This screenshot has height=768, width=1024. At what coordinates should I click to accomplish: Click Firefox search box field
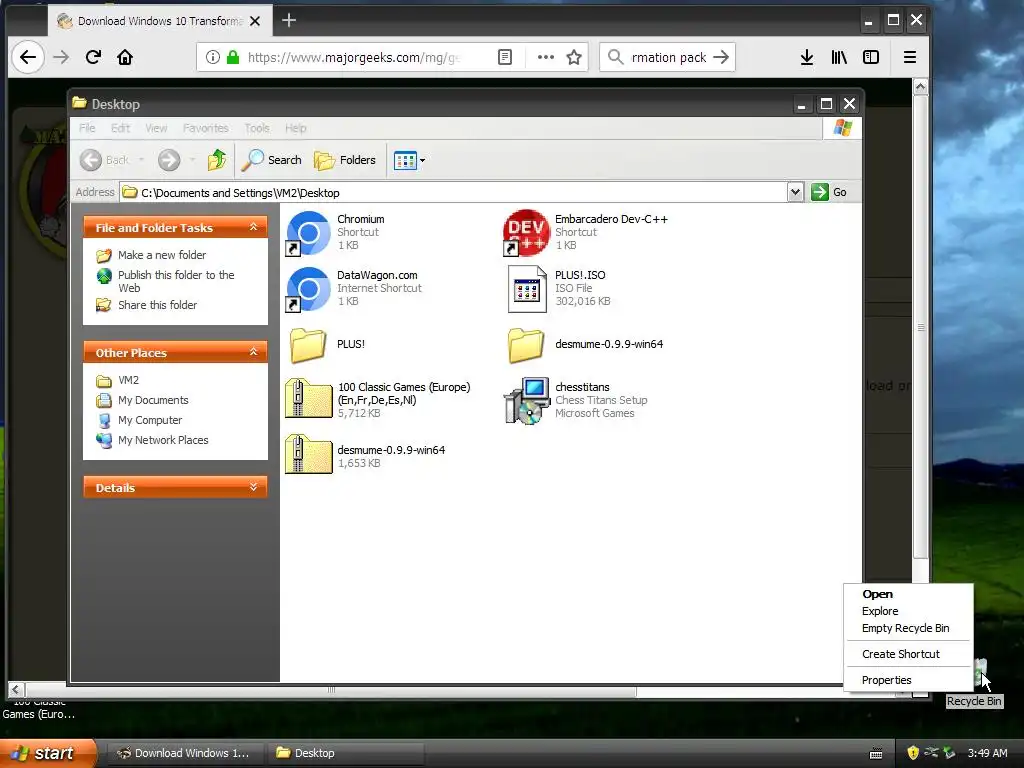pyautogui.click(x=667, y=57)
